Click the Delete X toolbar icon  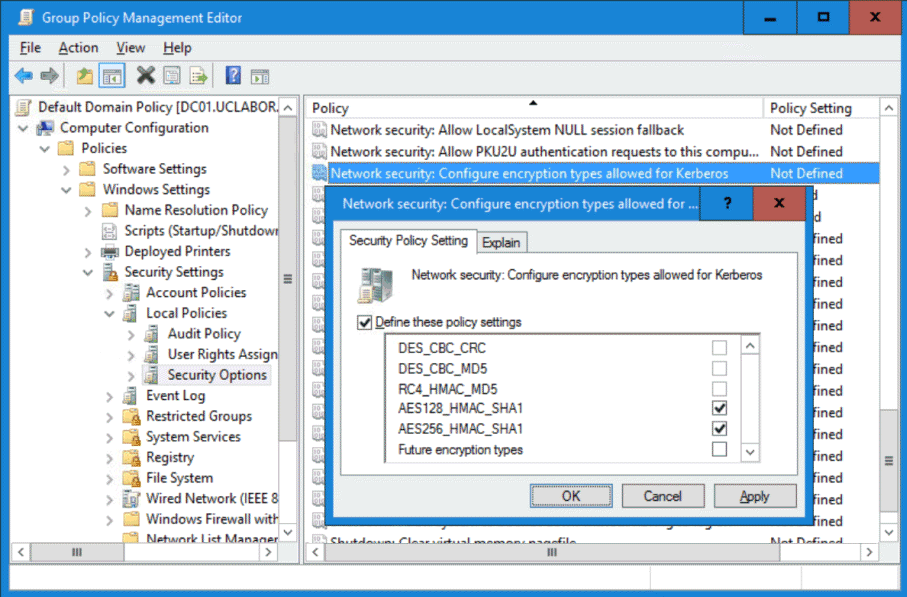tap(146, 76)
